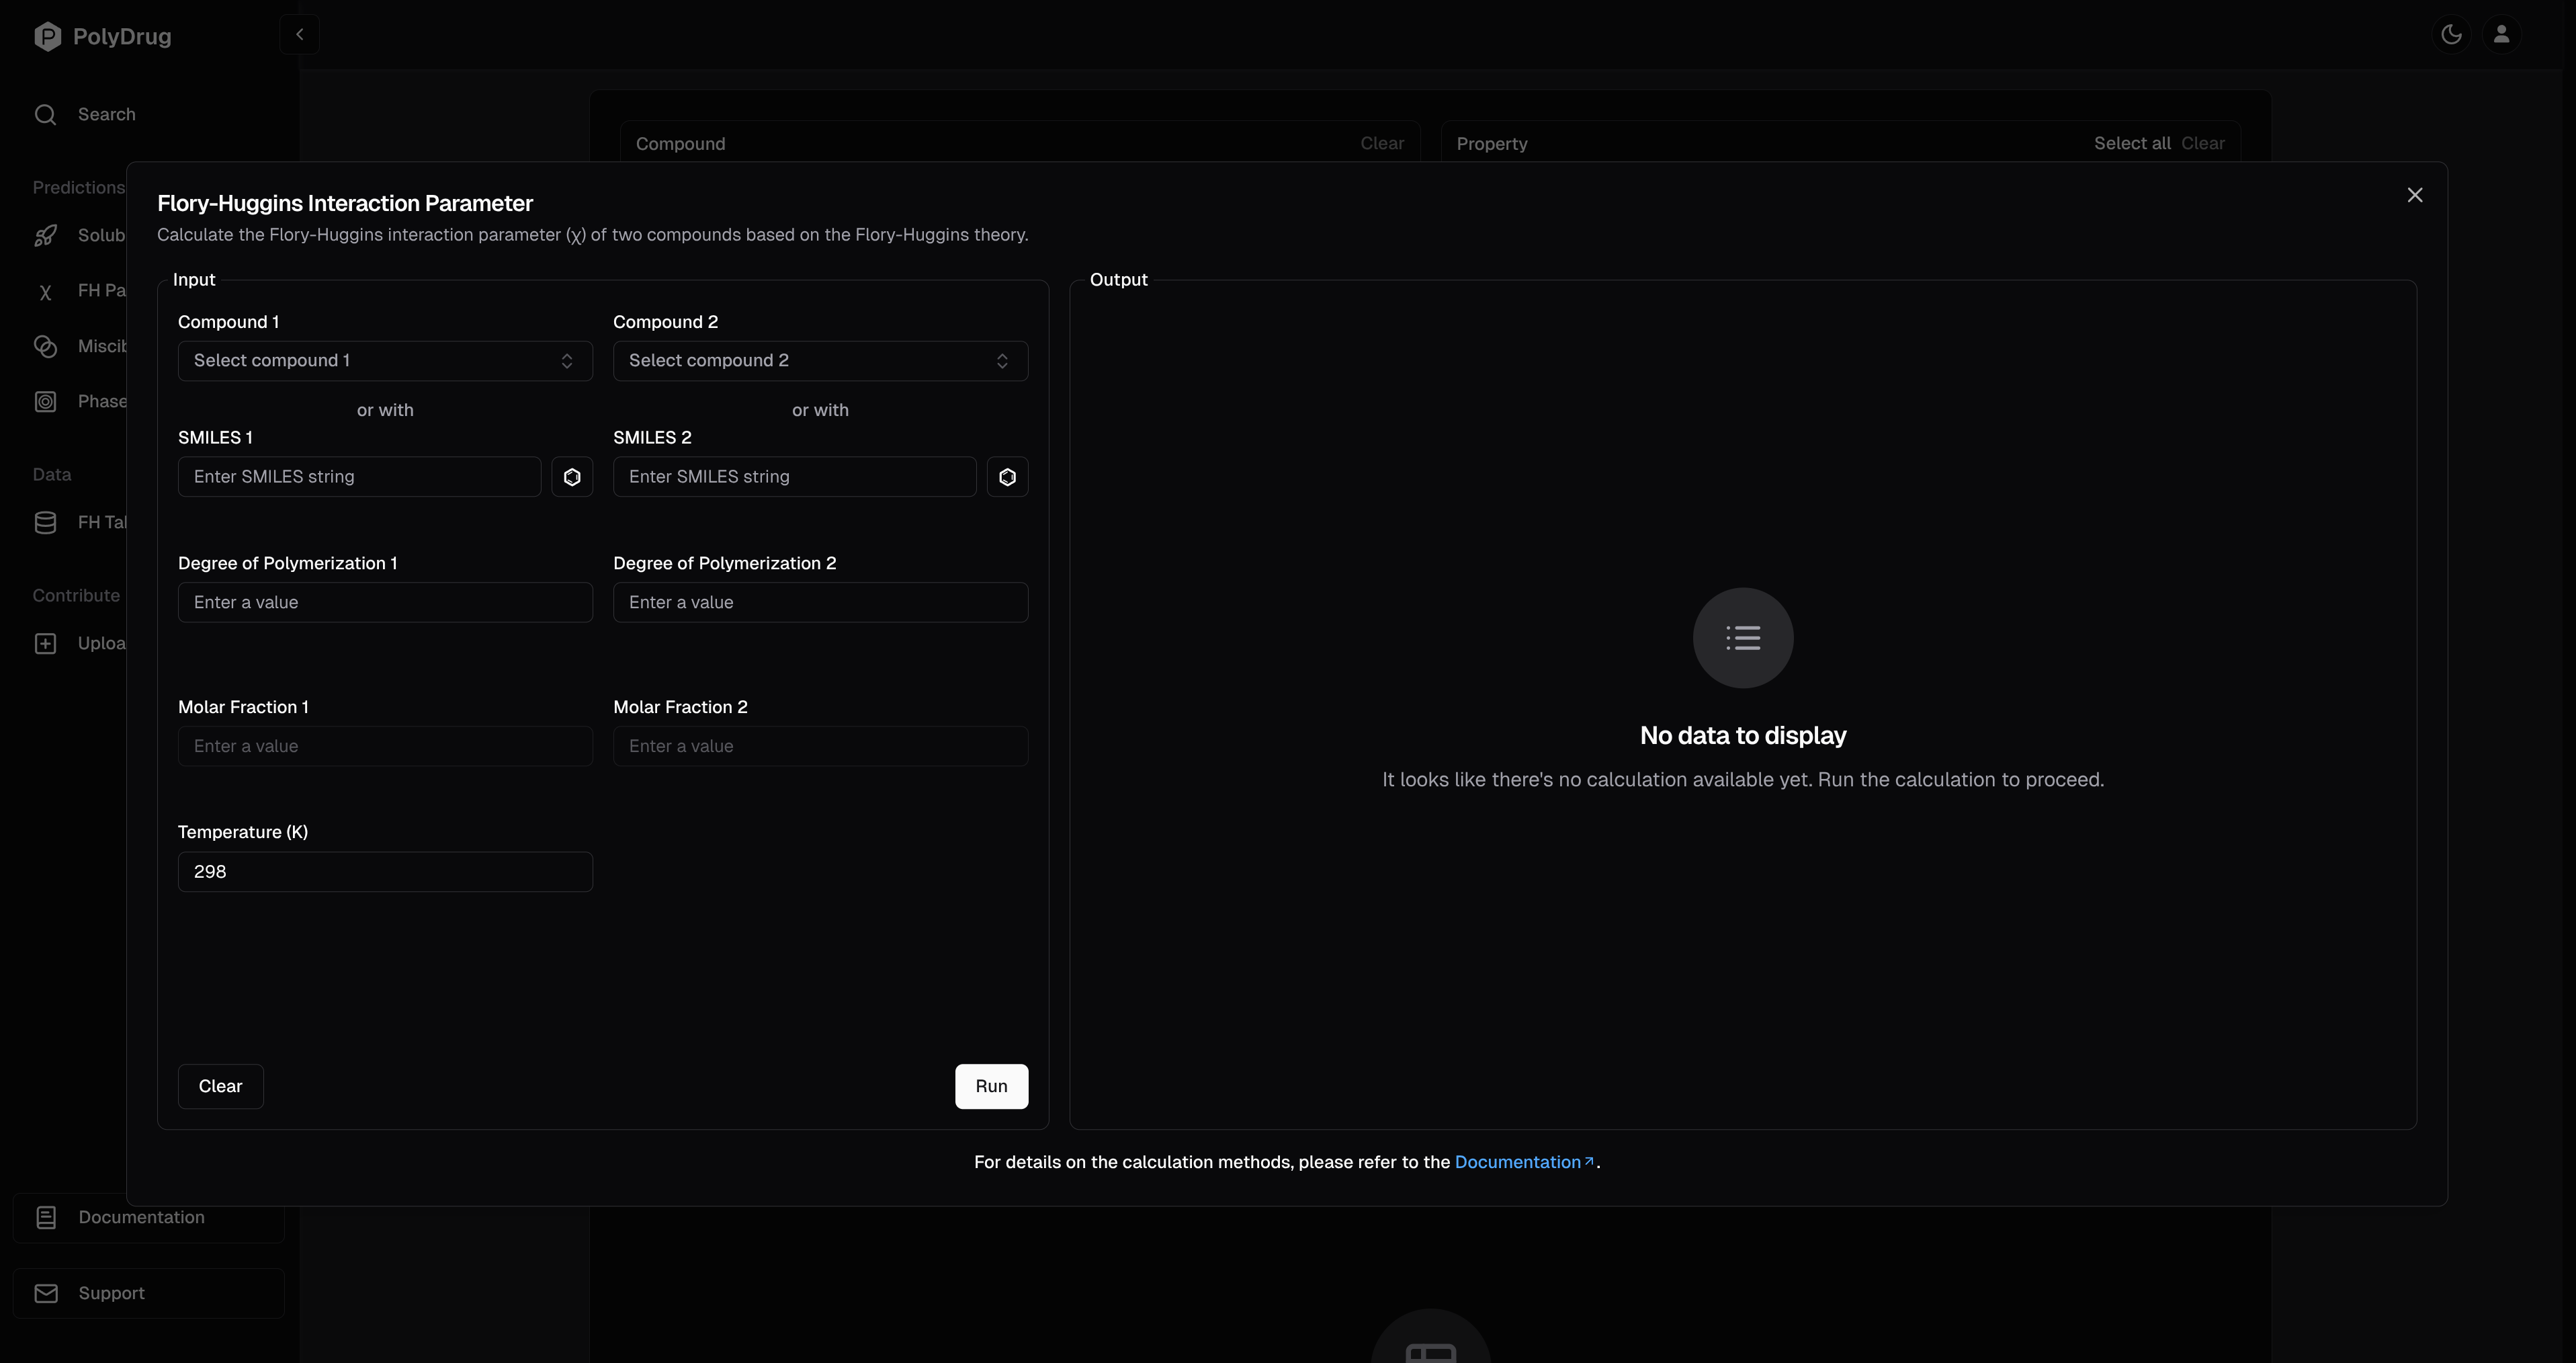This screenshot has width=2576, height=1363.
Task: Open molecule drawer for SMILES 1
Action: [572, 477]
